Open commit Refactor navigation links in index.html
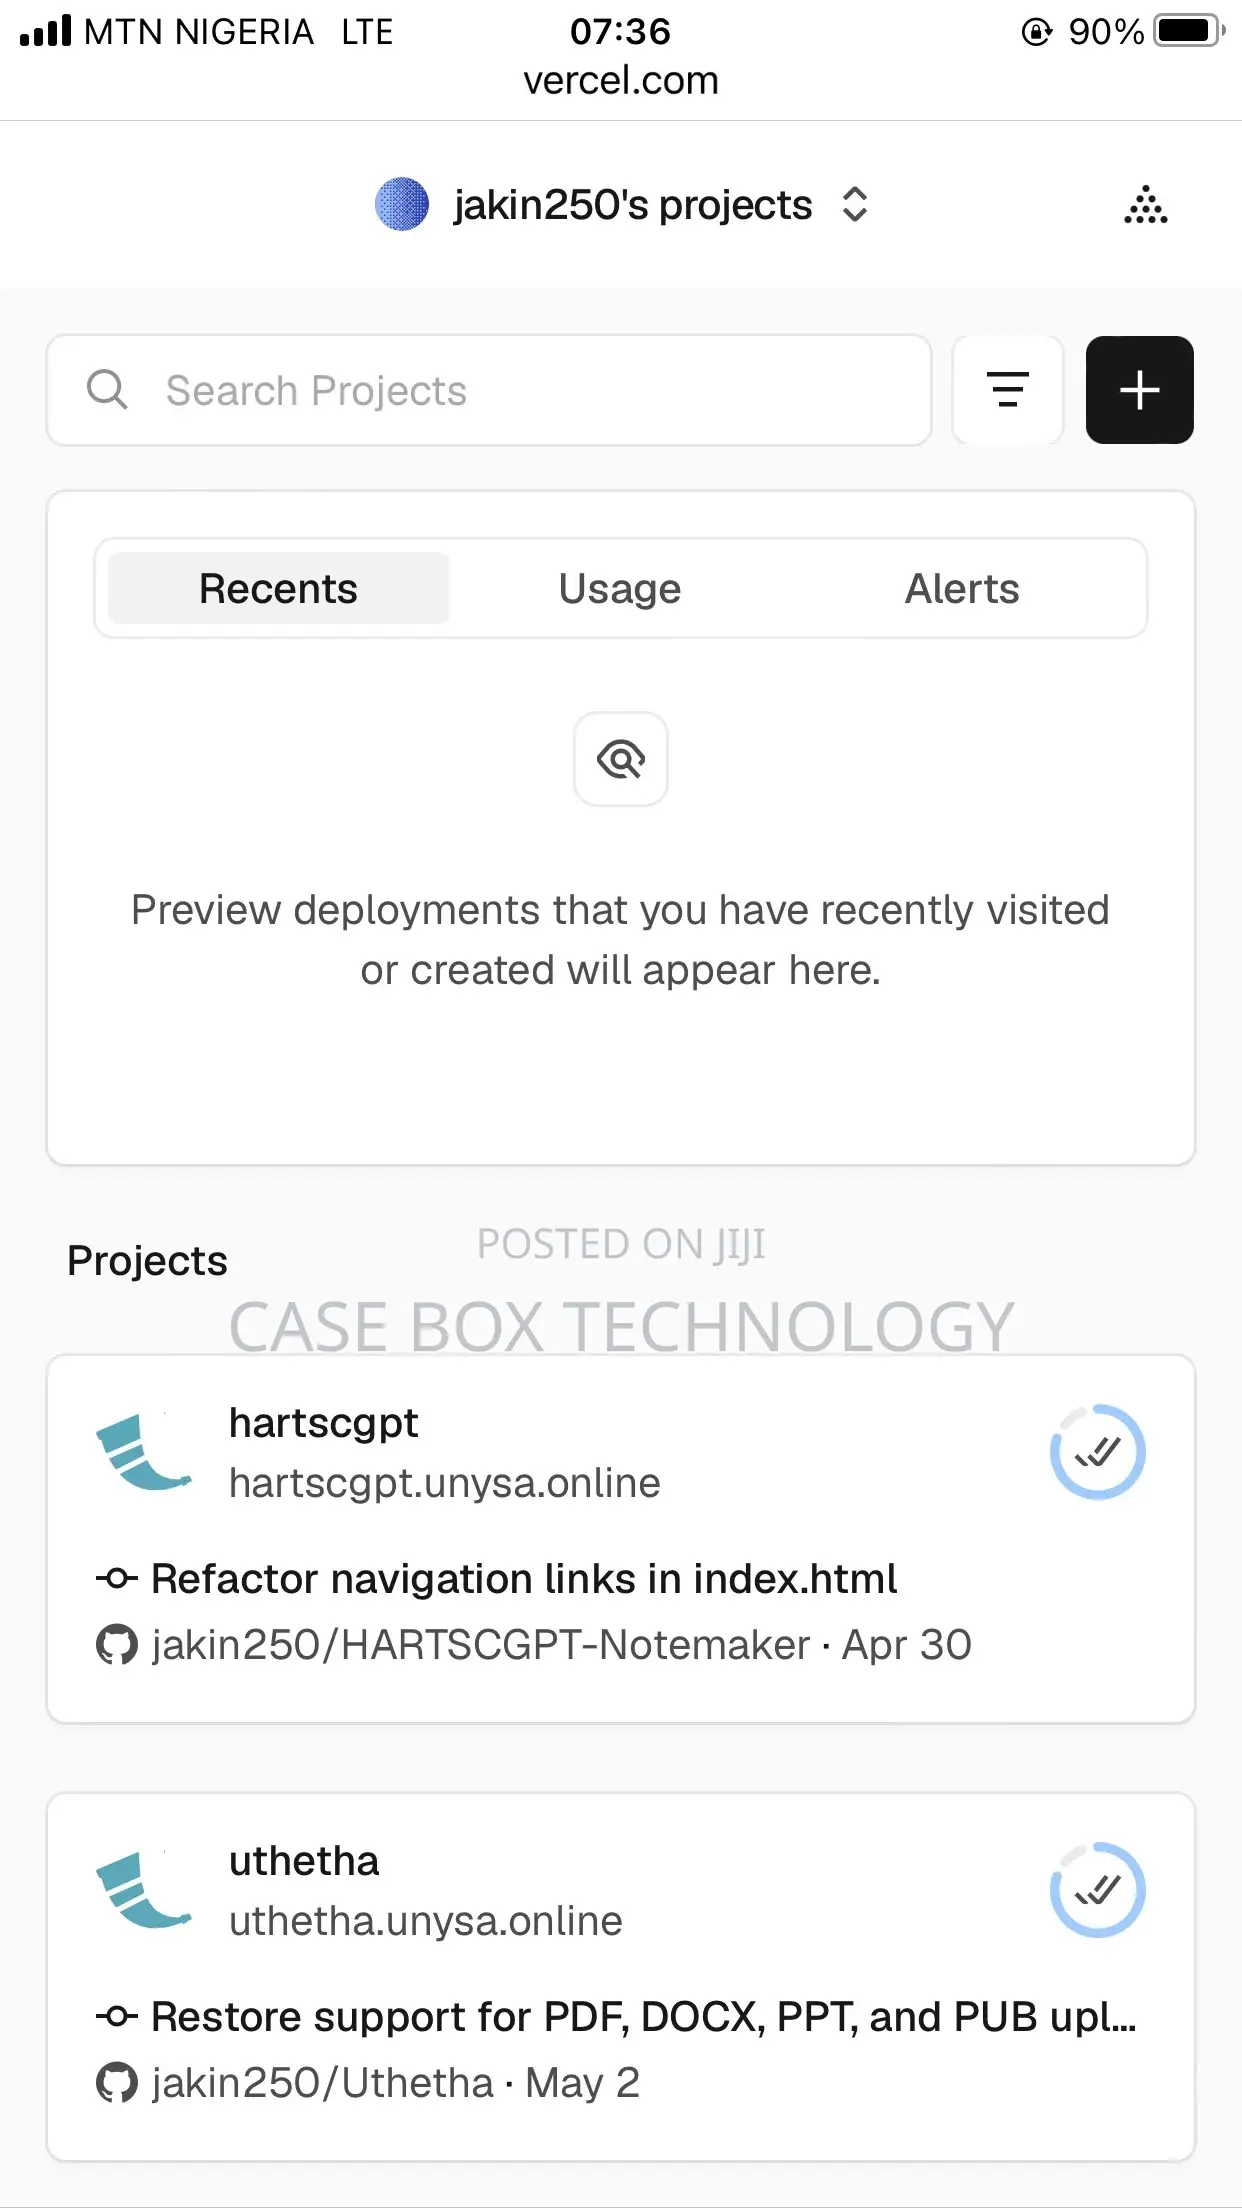Image resolution: width=1242 pixels, height=2208 pixels. tap(524, 1579)
